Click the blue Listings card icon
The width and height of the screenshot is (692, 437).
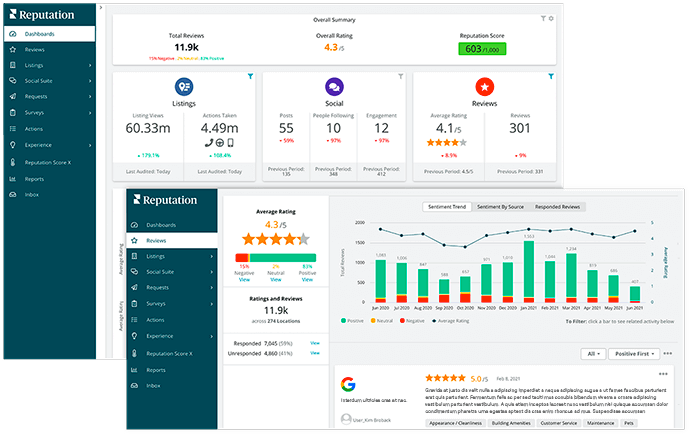pos(186,87)
